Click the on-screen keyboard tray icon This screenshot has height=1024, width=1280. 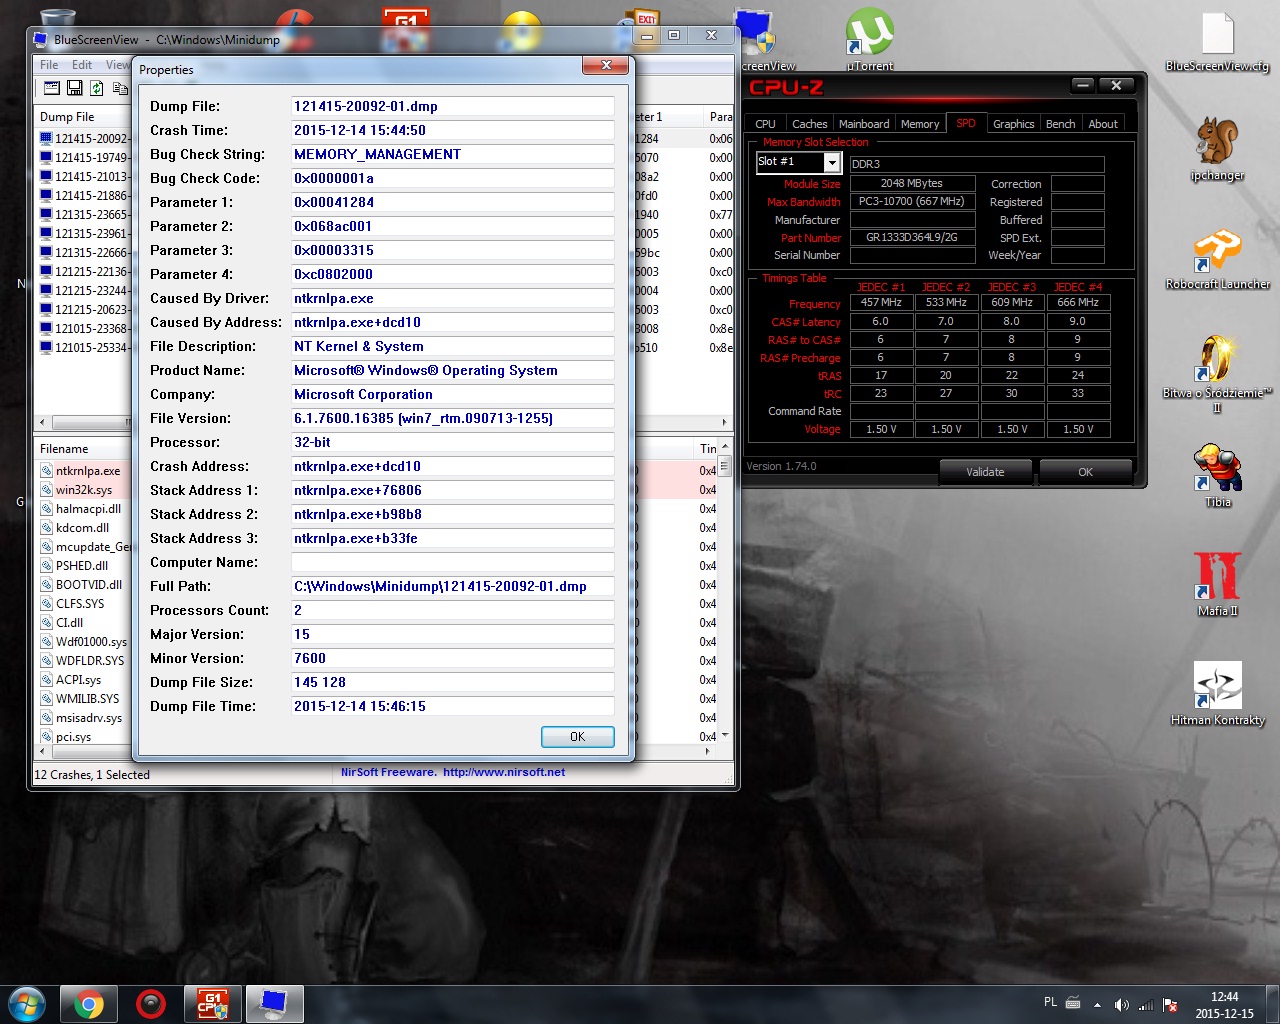point(1073,1003)
